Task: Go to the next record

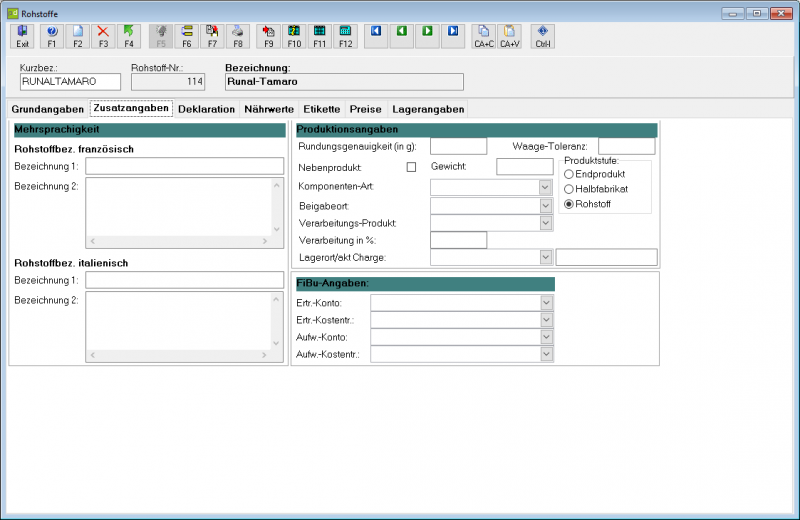Action: [x=427, y=37]
